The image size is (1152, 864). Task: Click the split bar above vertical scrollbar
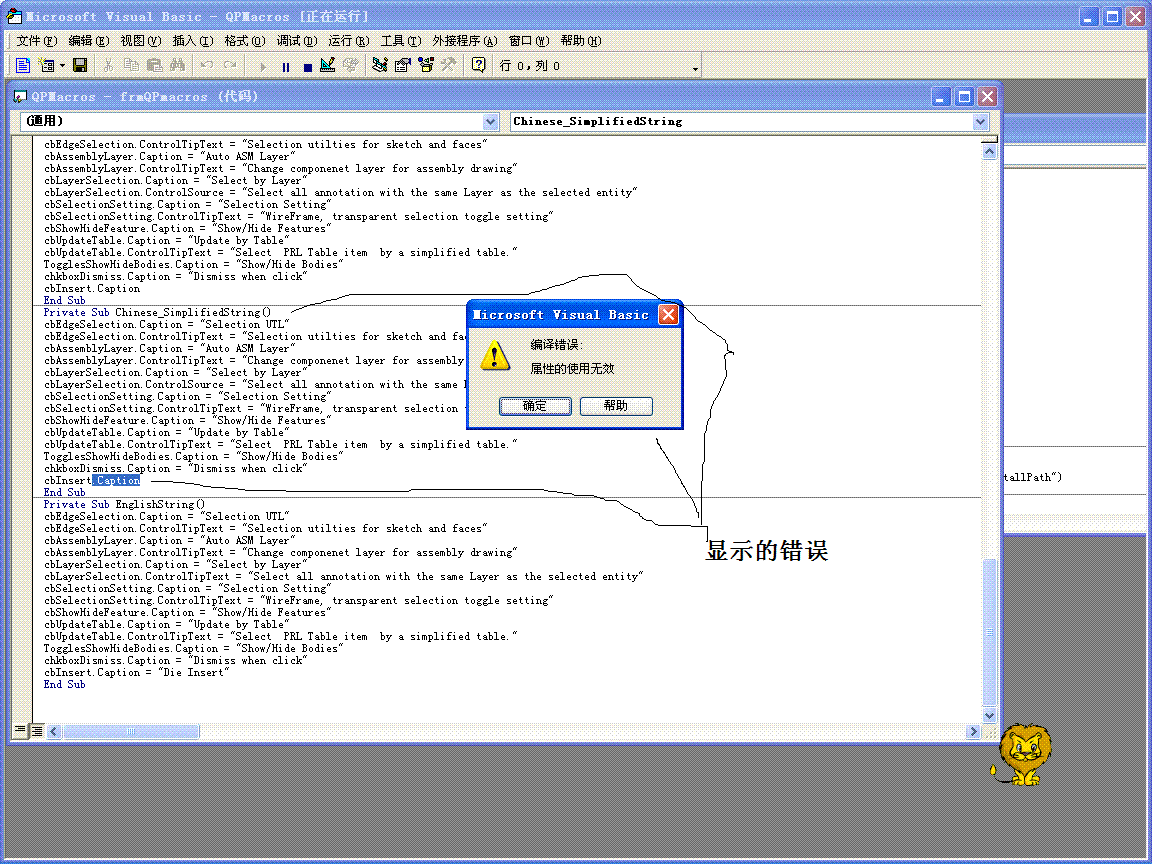click(989, 140)
